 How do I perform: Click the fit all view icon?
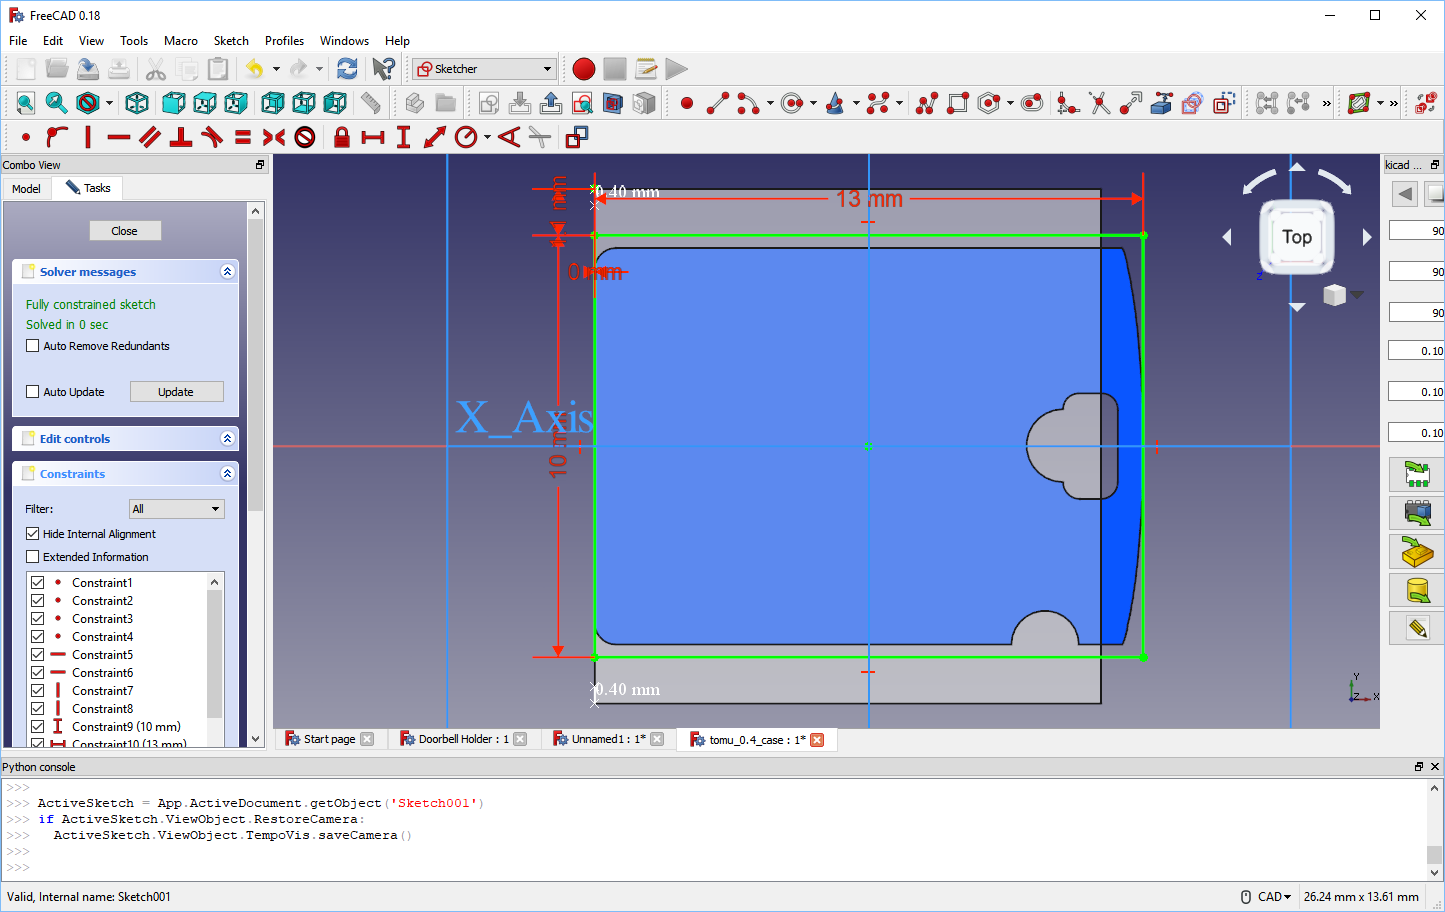[x=26, y=103]
